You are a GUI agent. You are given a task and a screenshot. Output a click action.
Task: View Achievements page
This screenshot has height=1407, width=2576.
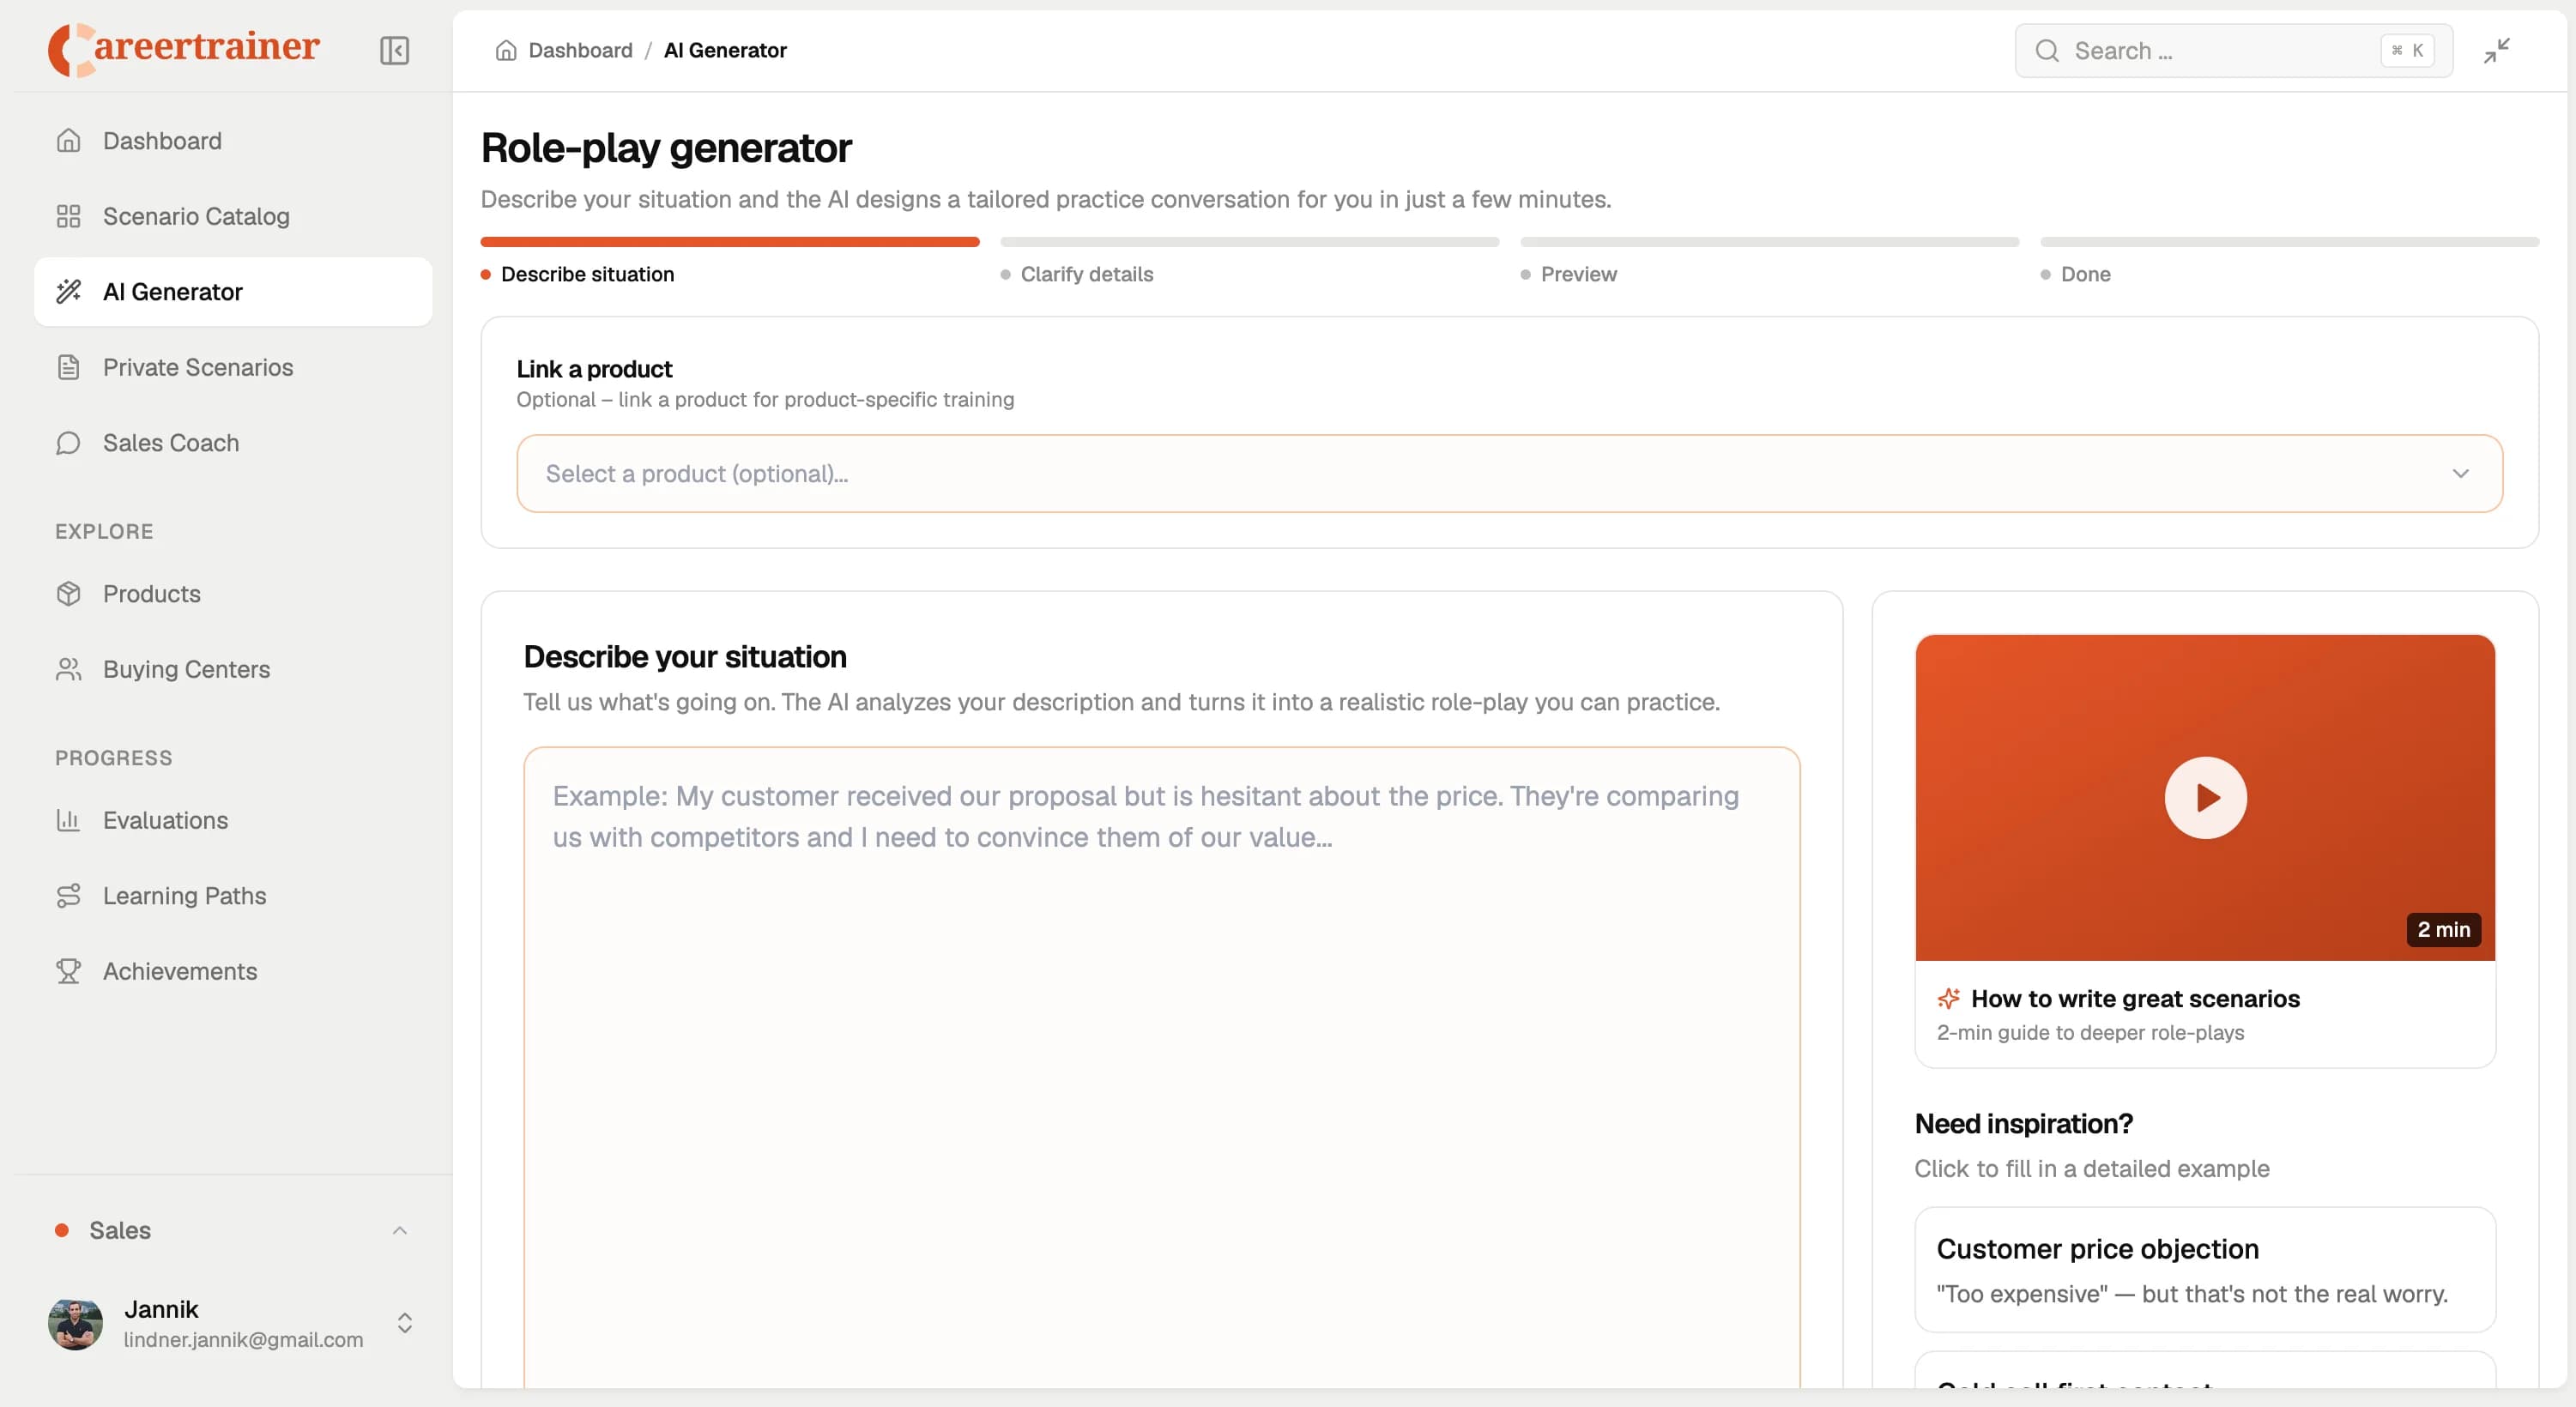(233, 971)
